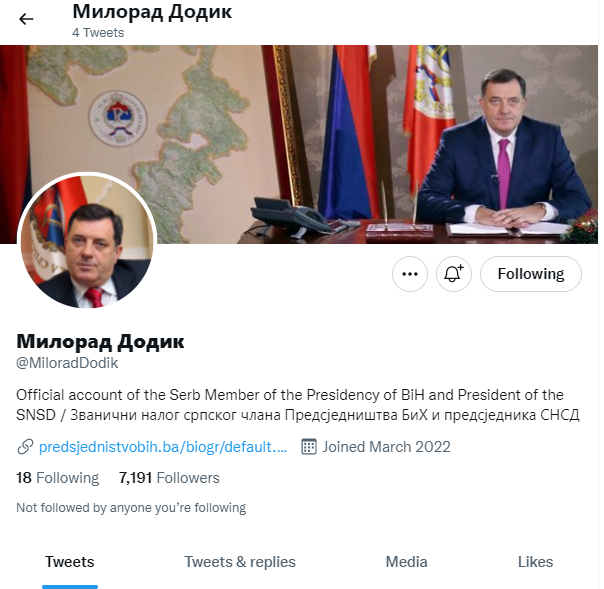Switch to the Tweets tab

pyautogui.click(x=70, y=562)
